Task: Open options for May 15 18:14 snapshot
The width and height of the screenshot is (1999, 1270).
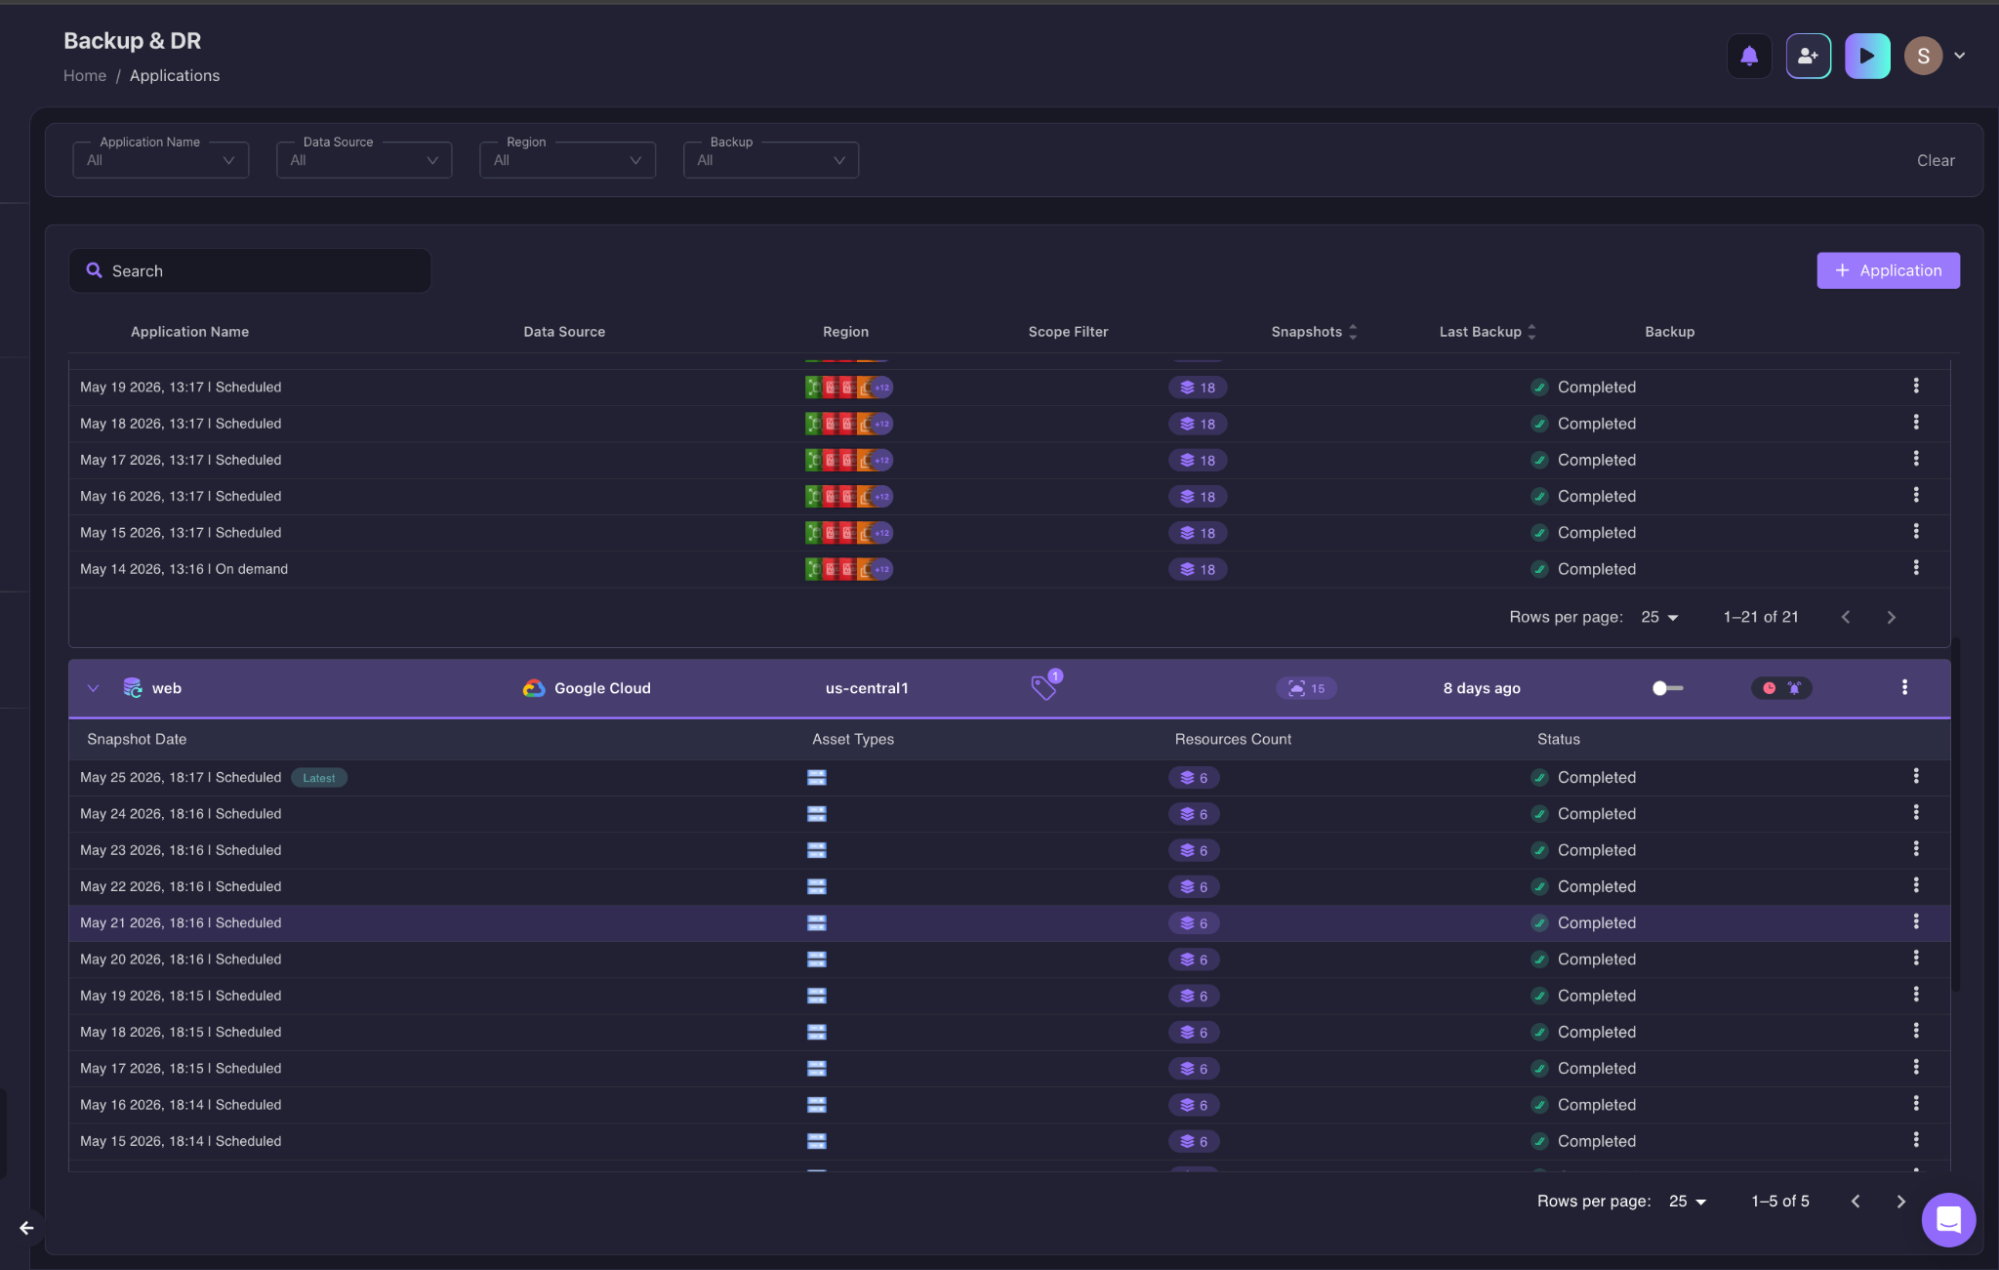Action: pyautogui.click(x=1916, y=1140)
